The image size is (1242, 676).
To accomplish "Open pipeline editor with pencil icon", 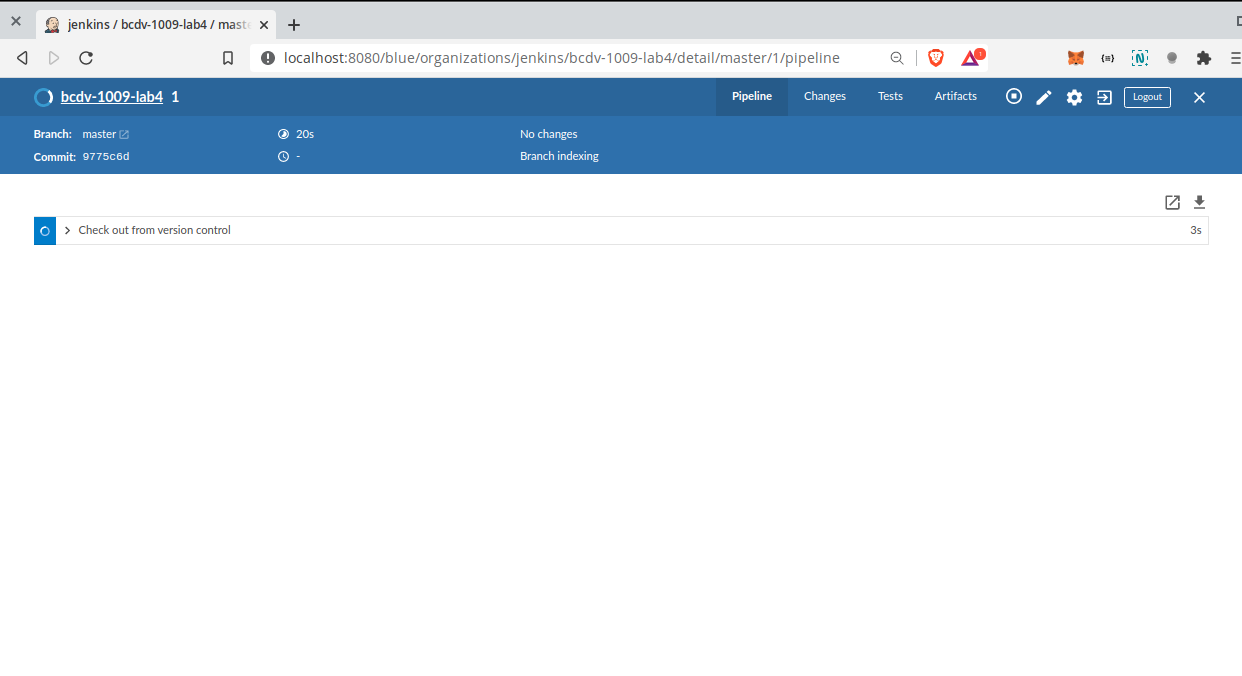I will point(1044,97).
